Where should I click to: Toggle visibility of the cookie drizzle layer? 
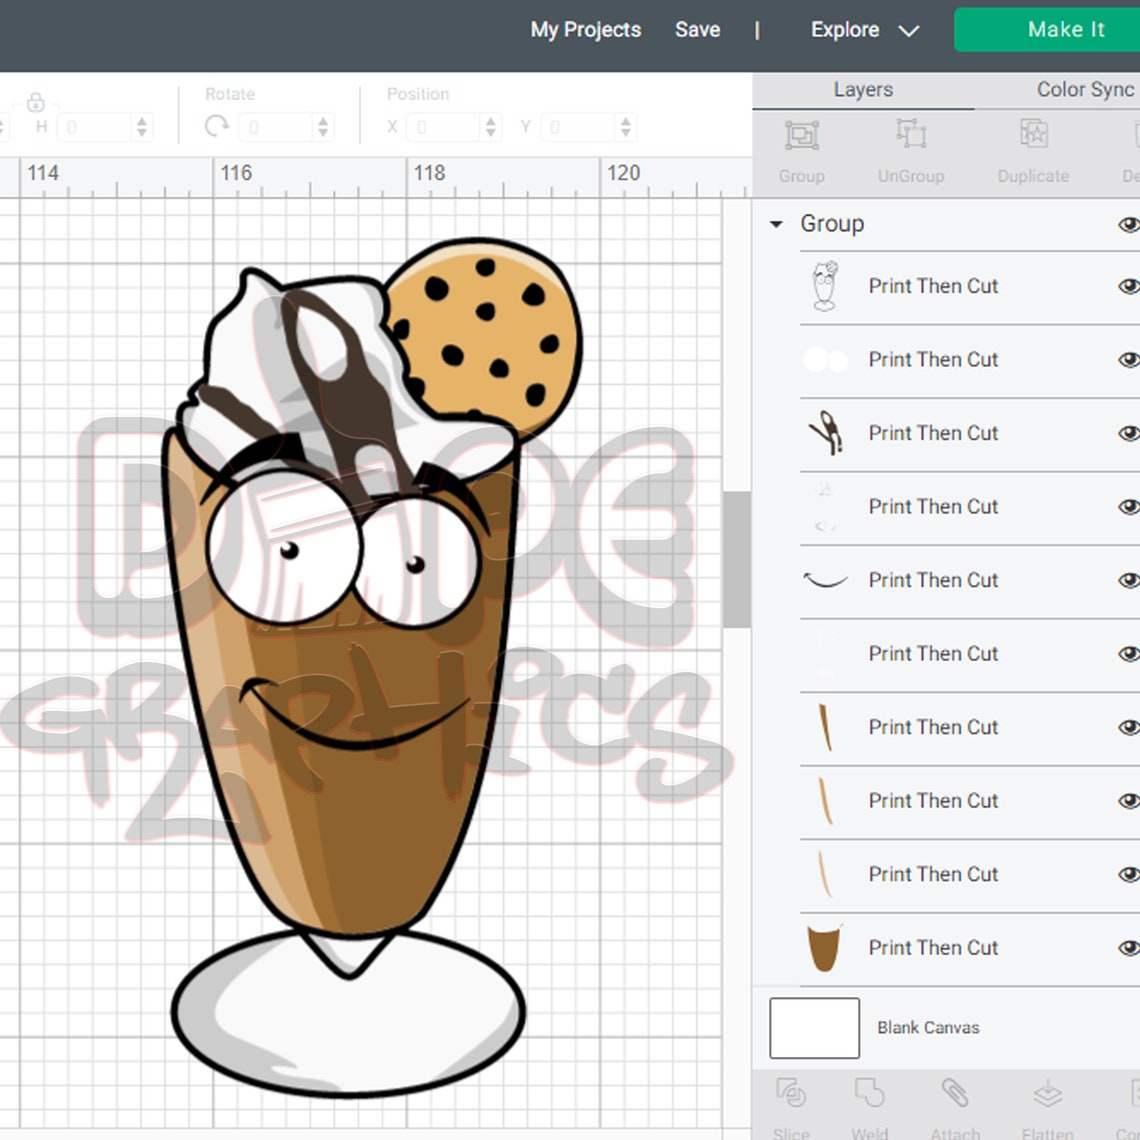pyautogui.click(x=1129, y=433)
